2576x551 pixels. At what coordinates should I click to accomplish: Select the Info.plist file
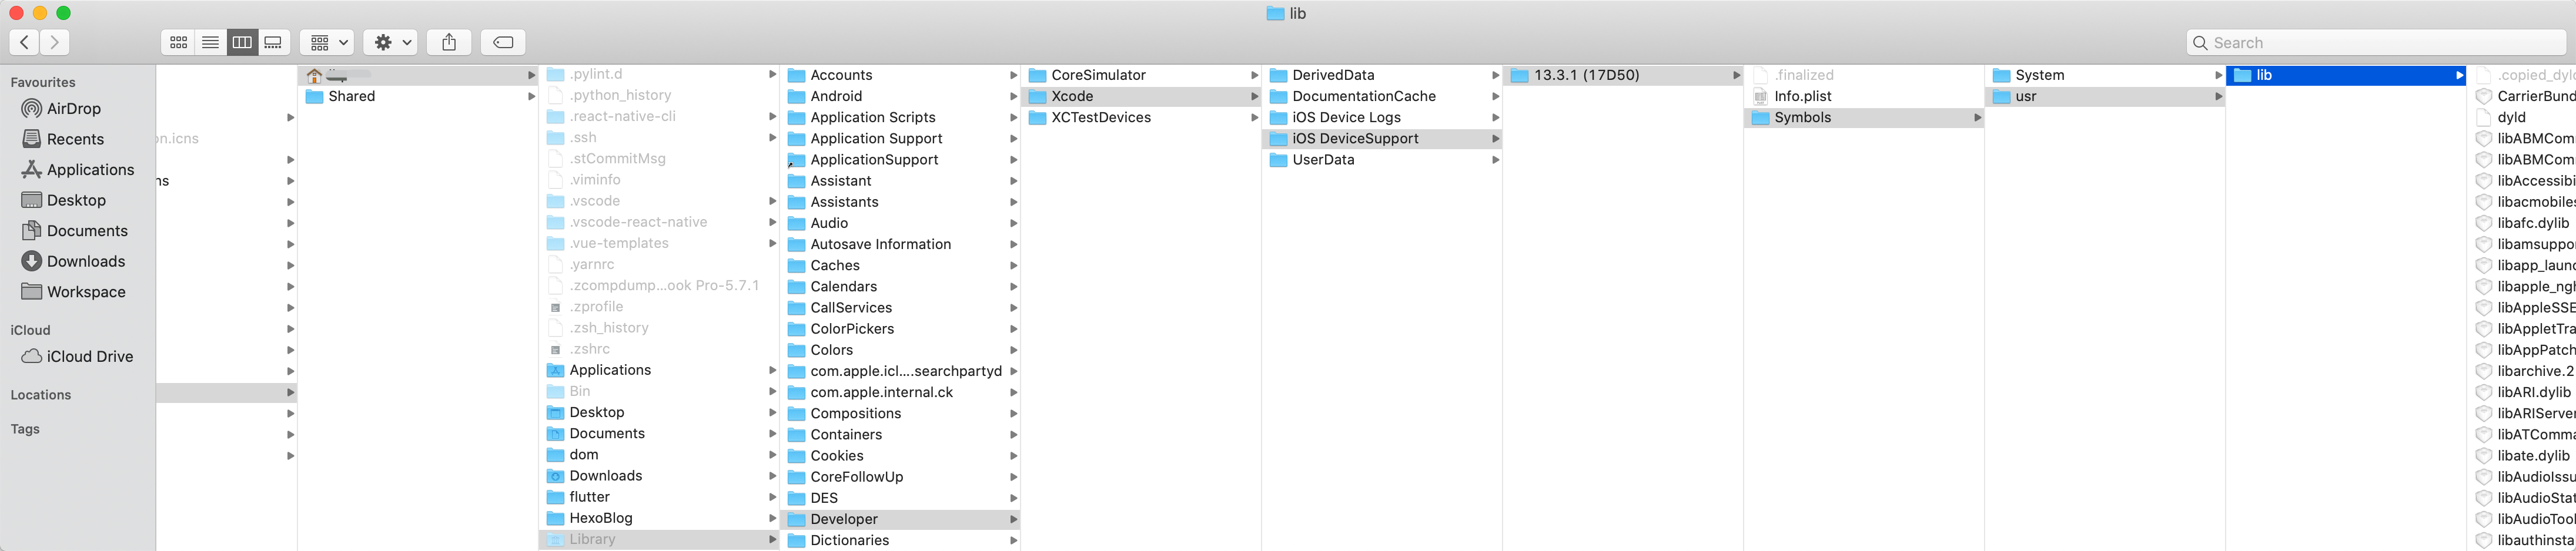1864,96
